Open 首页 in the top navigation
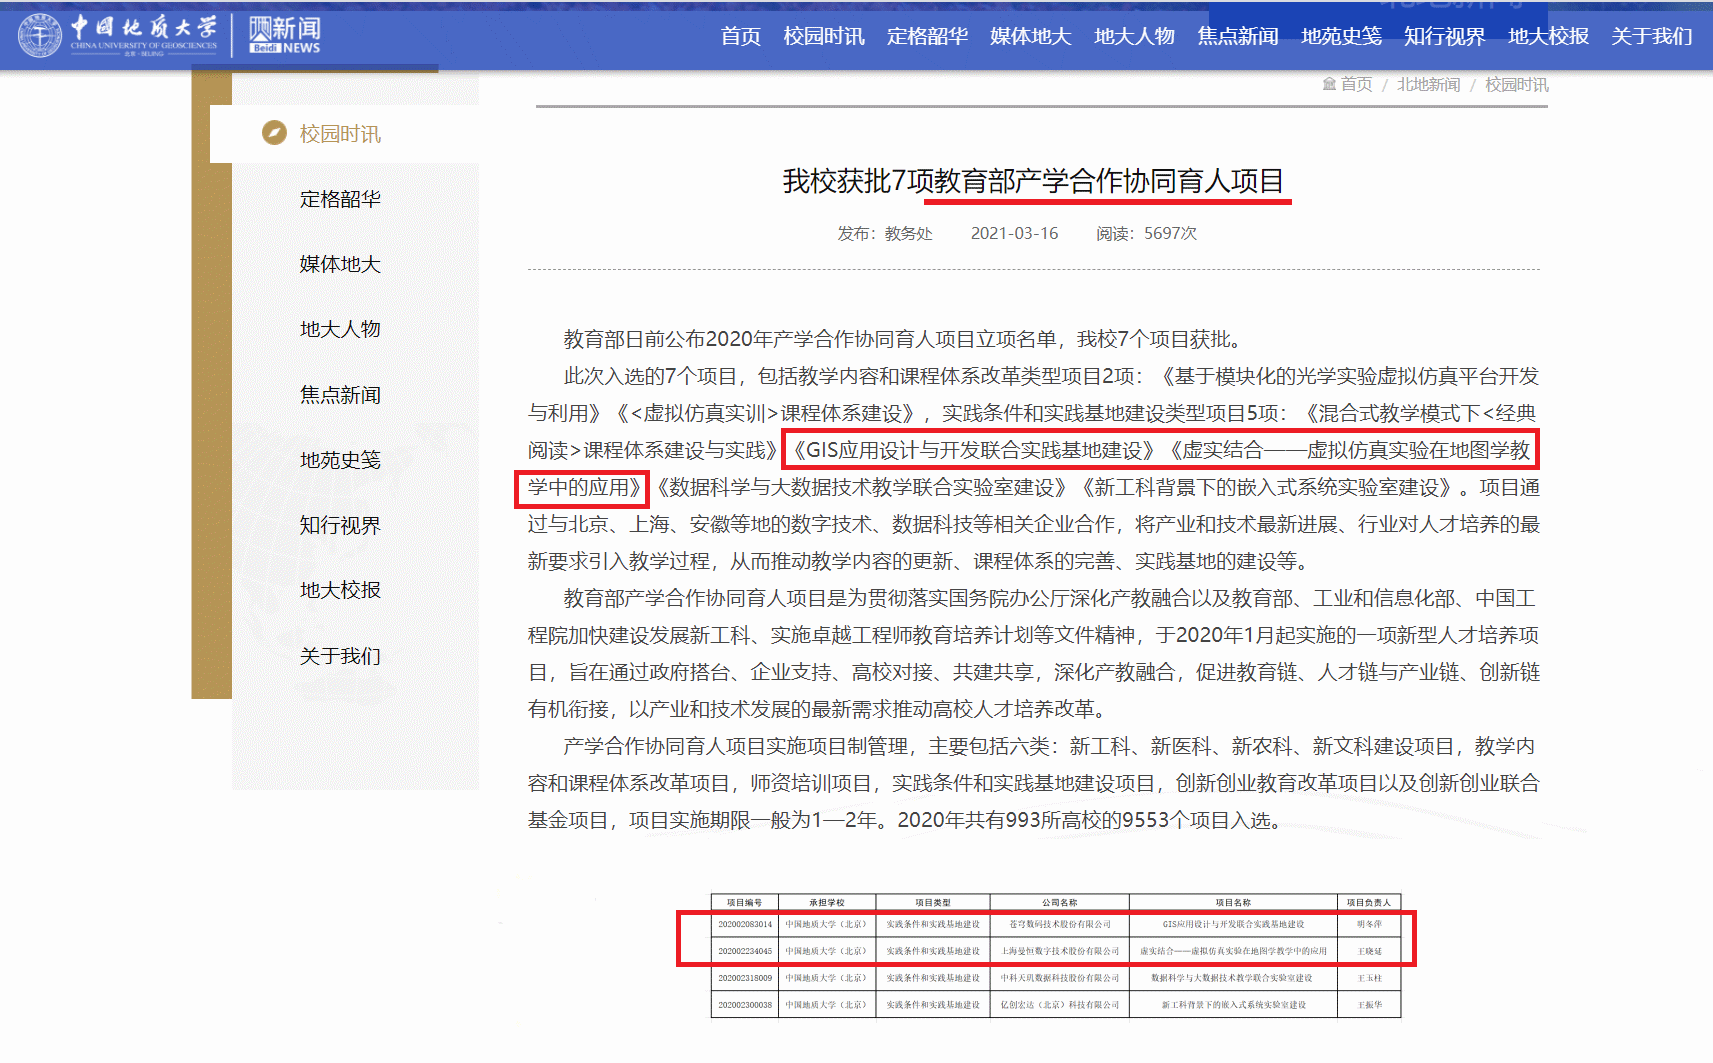 click(740, 36)
